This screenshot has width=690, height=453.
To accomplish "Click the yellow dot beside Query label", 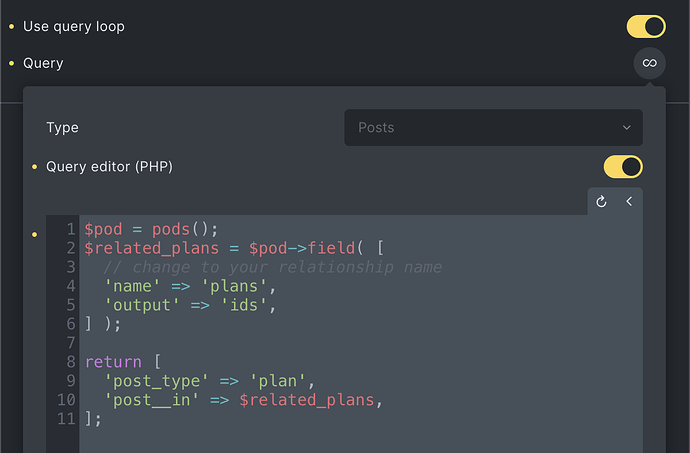I will pyautogui.click(x=11, y=63).
